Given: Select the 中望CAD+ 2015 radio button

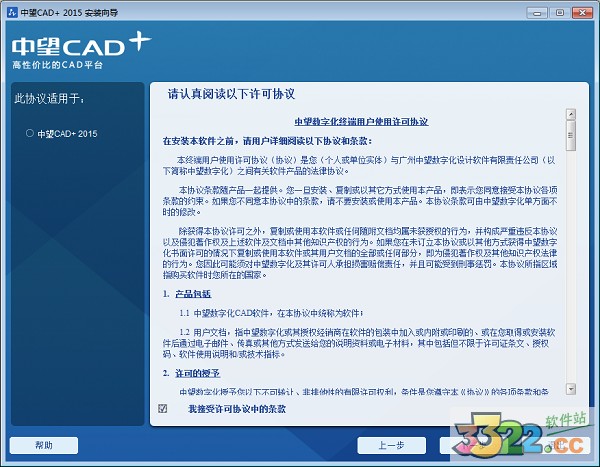Looking at the screenshot, I should [x=29, y=133].
